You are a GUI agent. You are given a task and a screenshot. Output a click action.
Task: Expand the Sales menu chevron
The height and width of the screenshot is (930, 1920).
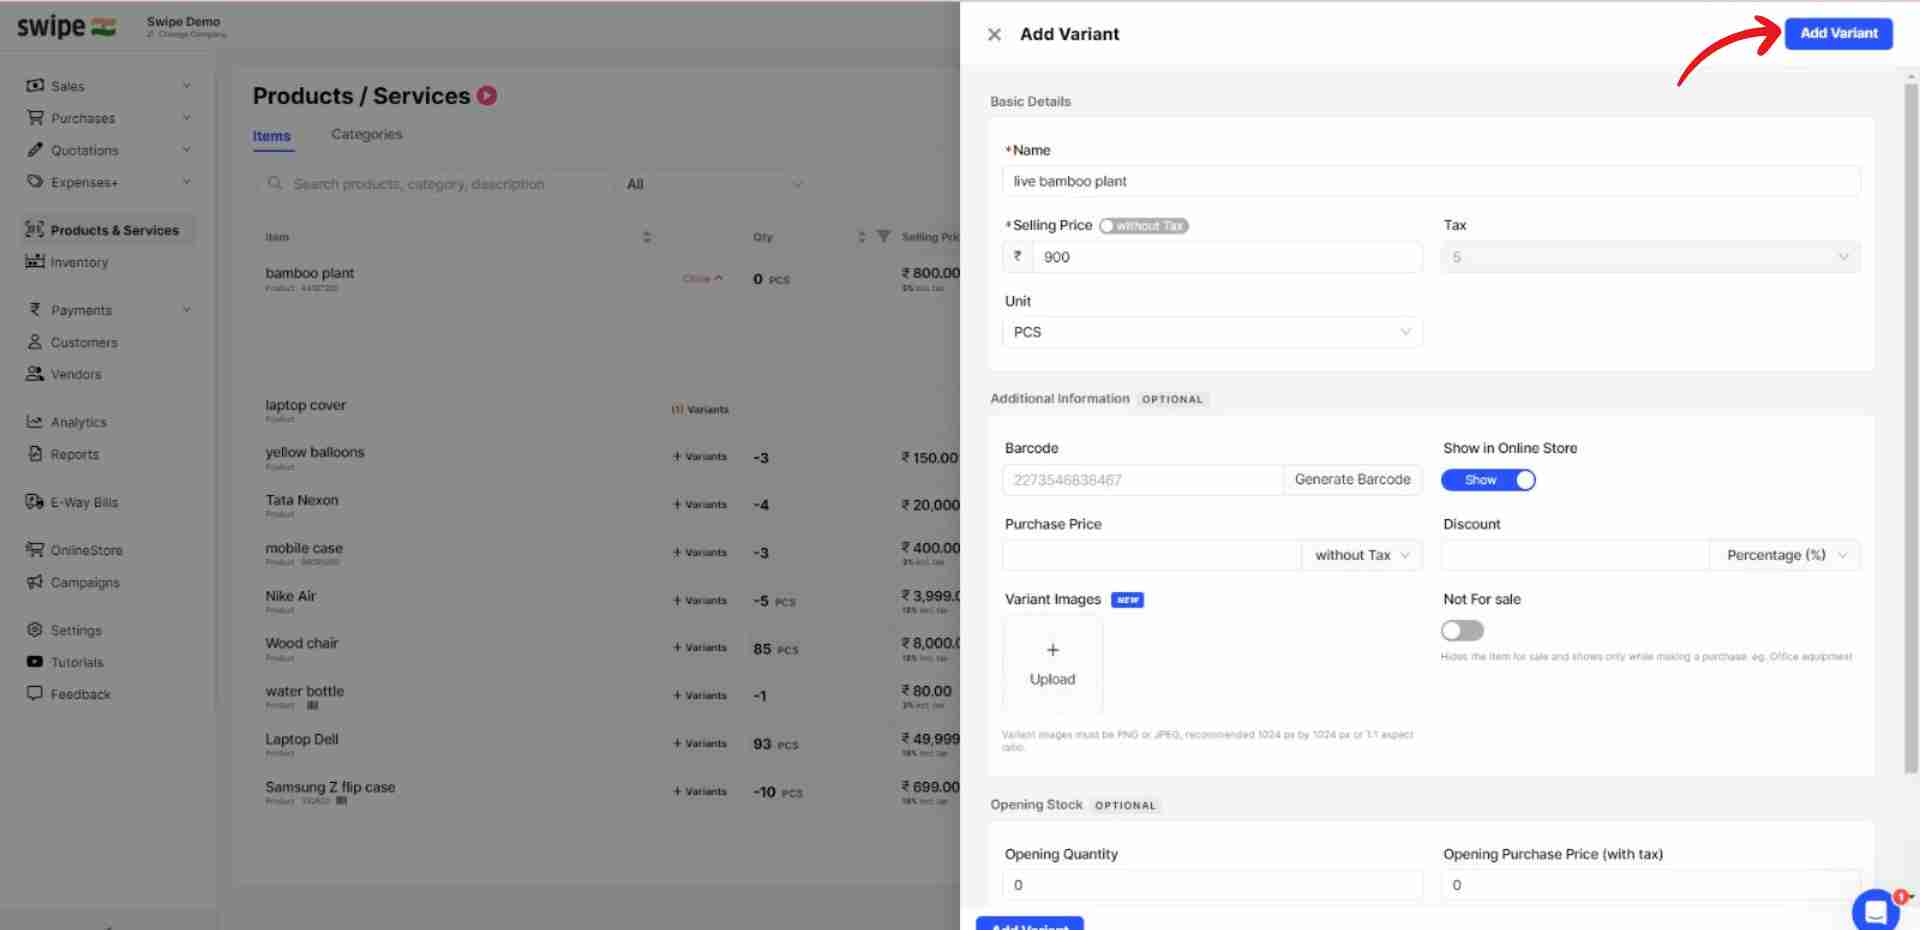pos(187,86)
